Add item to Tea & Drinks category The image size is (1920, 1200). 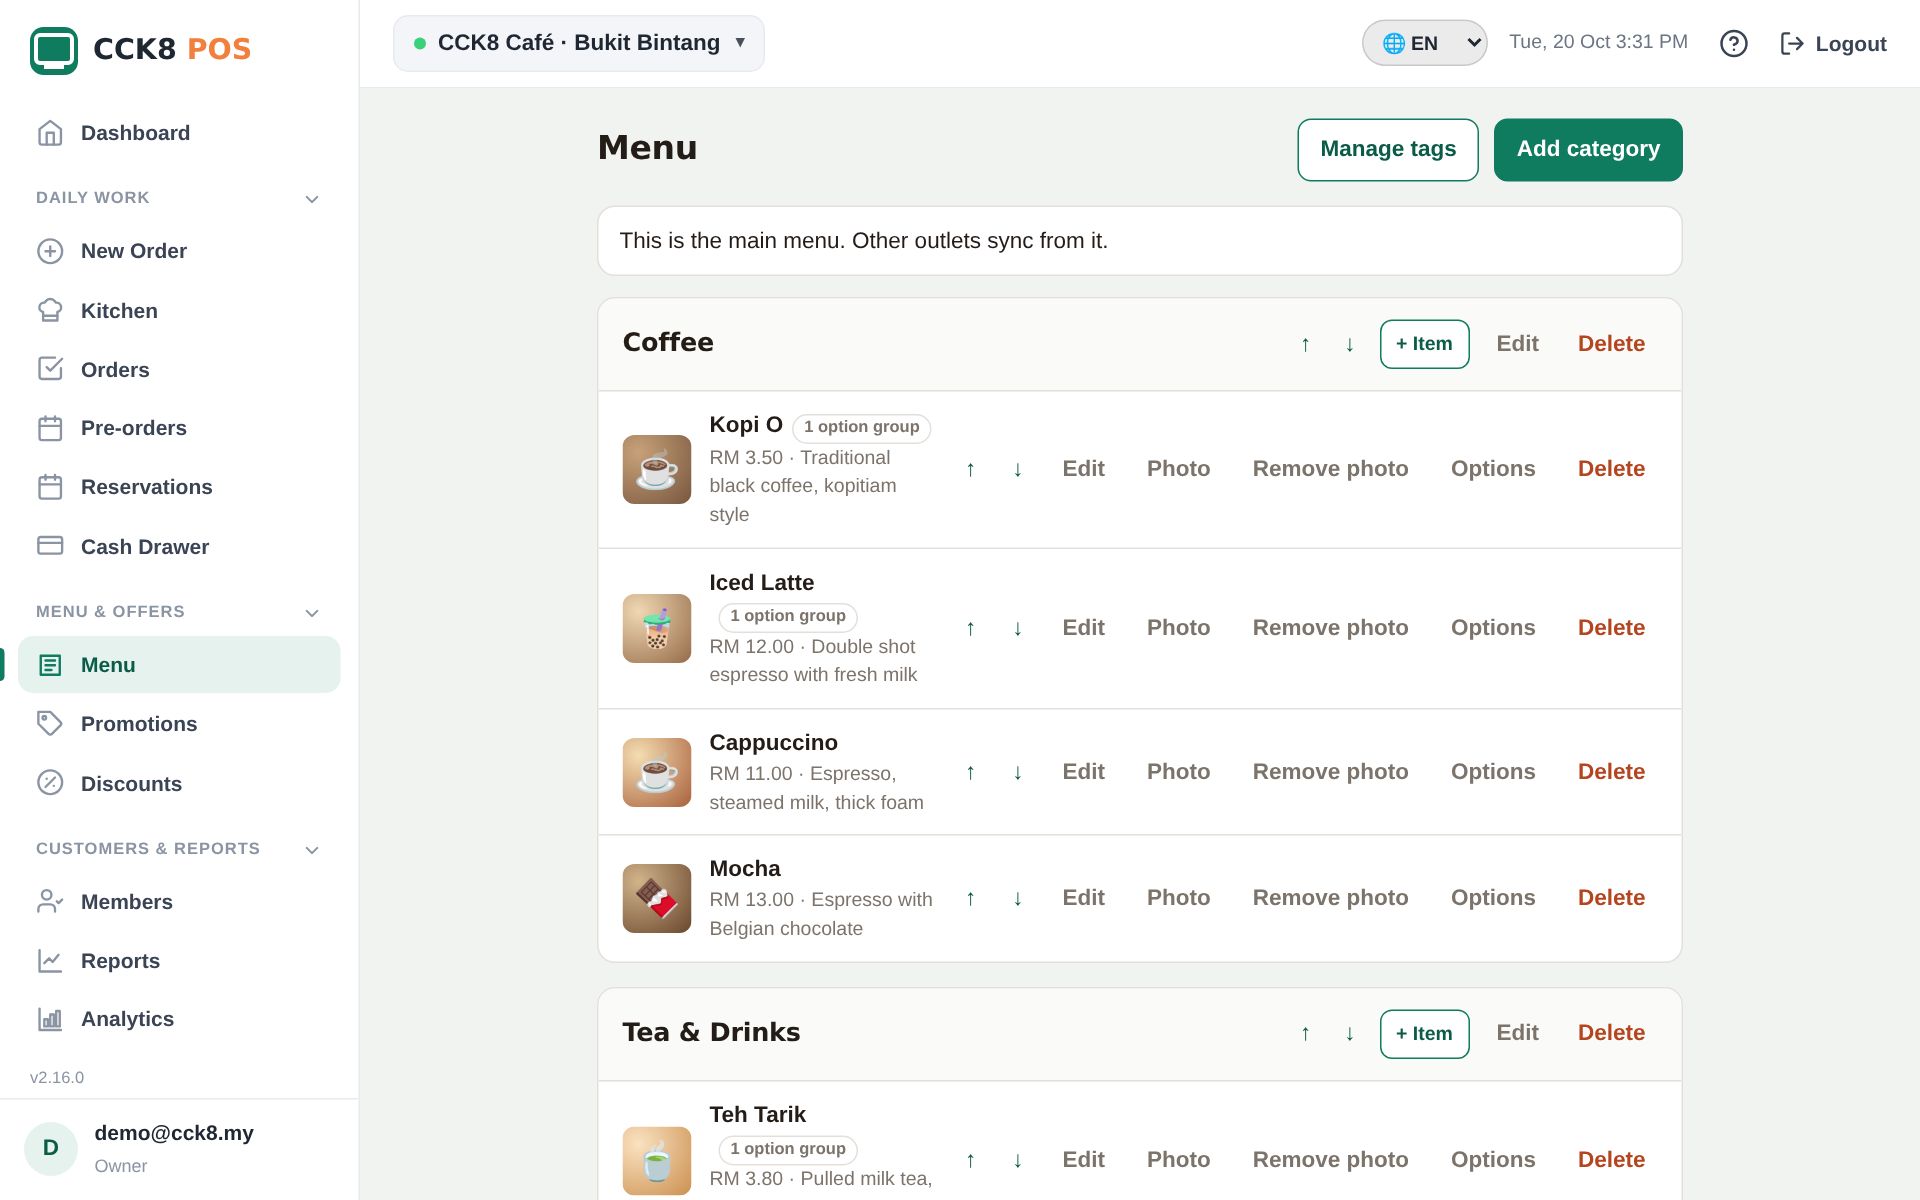click(x=1424, y=1033)
